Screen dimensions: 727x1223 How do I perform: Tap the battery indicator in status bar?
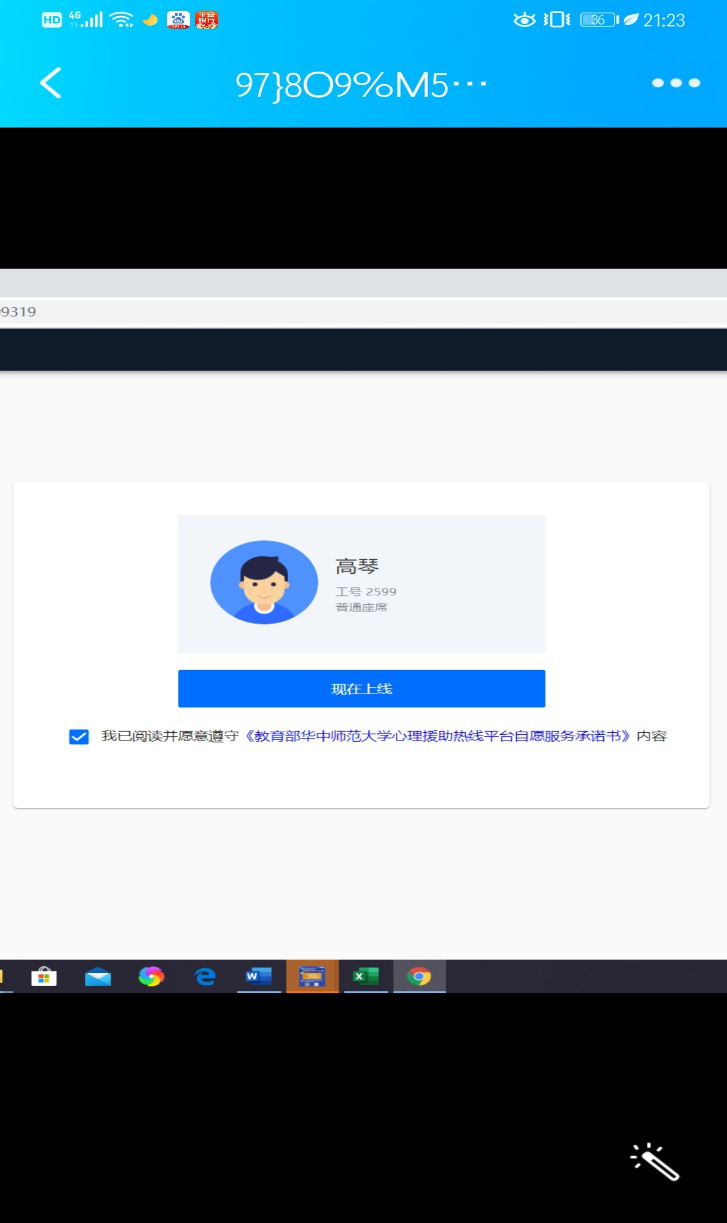(599, 20)
